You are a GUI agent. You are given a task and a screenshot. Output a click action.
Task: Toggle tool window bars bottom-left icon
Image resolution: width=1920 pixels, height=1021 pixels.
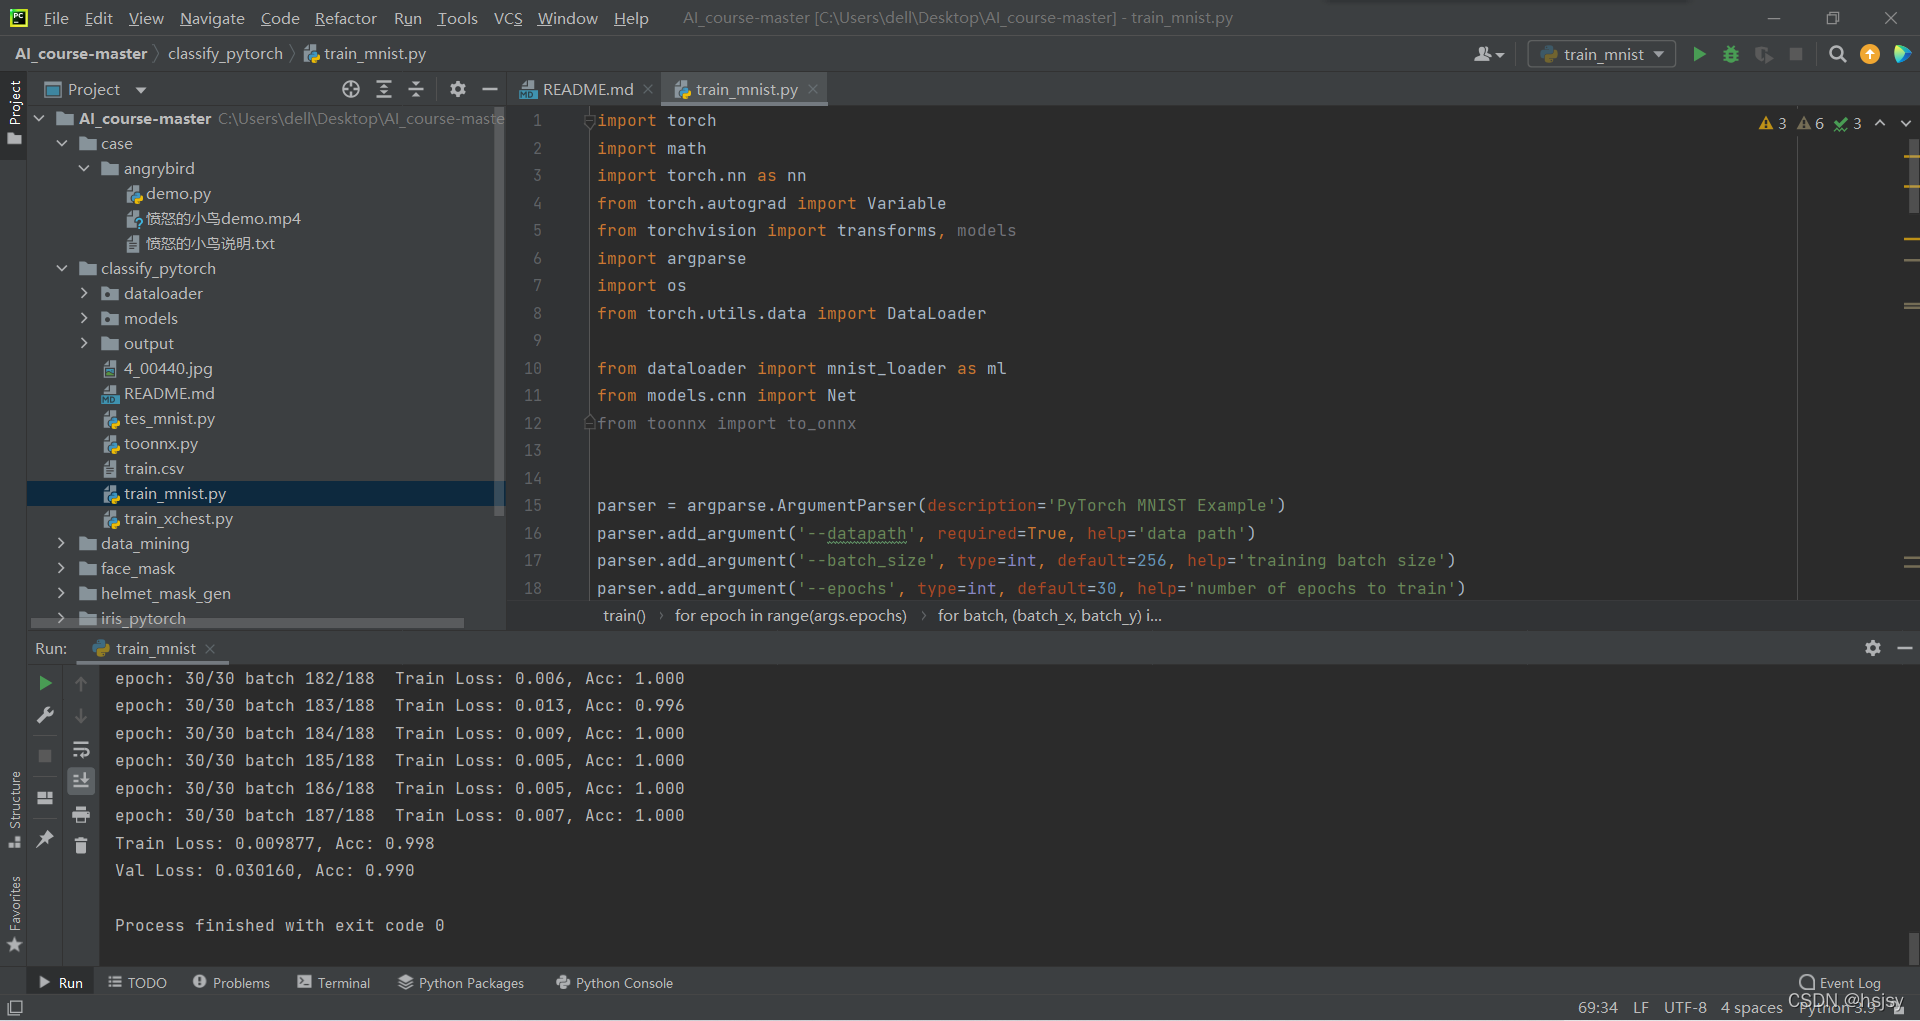coord(15,1008)
